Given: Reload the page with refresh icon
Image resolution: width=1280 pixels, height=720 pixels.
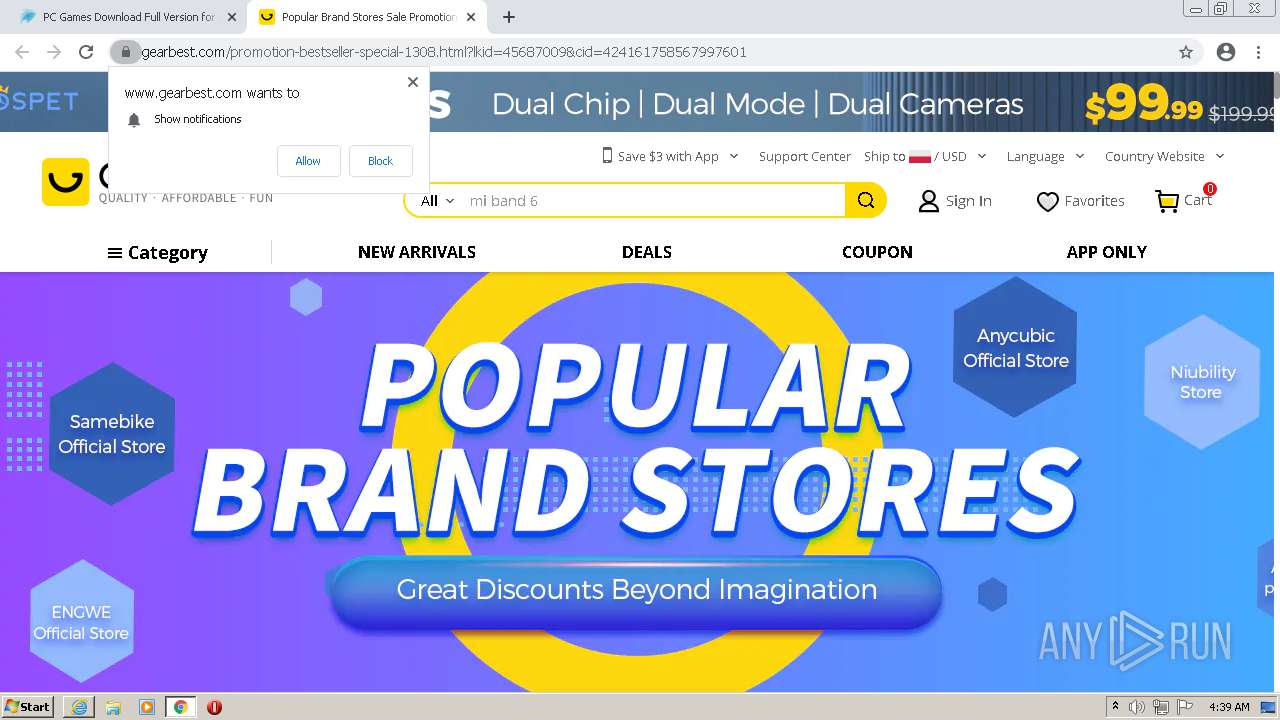Looking at the screenshot, I should [86, 52].
